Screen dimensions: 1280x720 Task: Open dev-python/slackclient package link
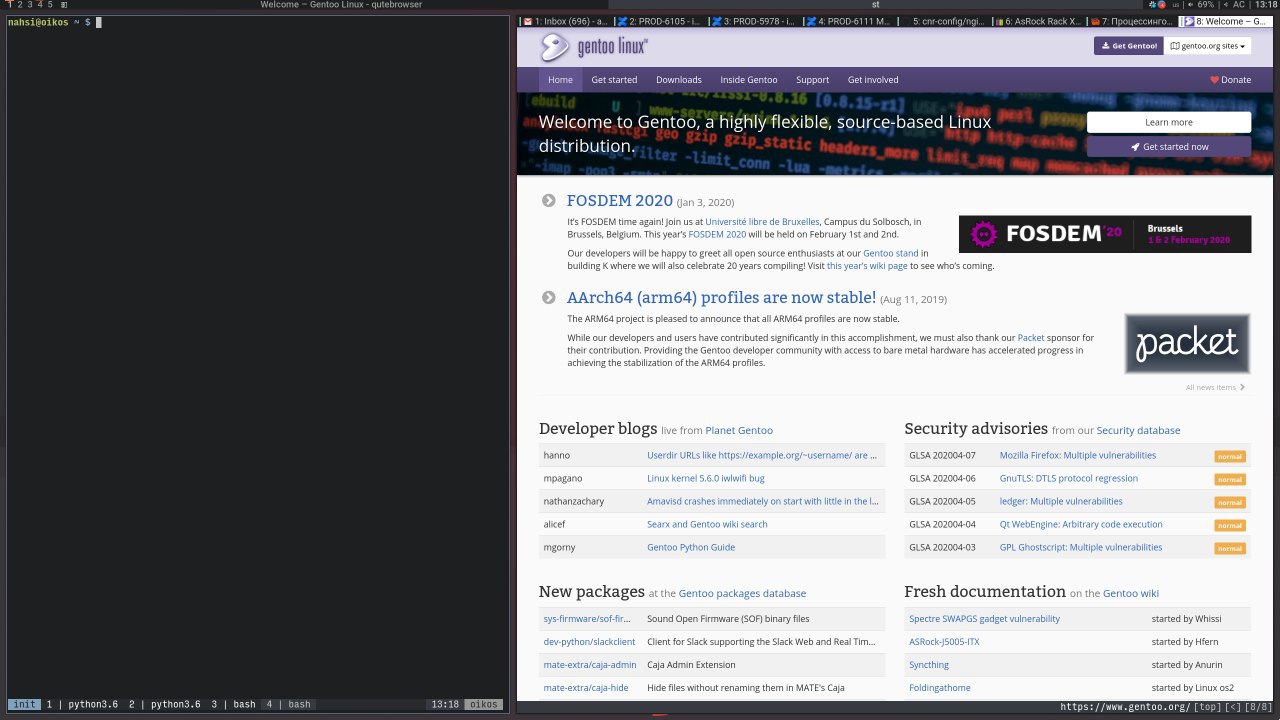click(589, 642)
